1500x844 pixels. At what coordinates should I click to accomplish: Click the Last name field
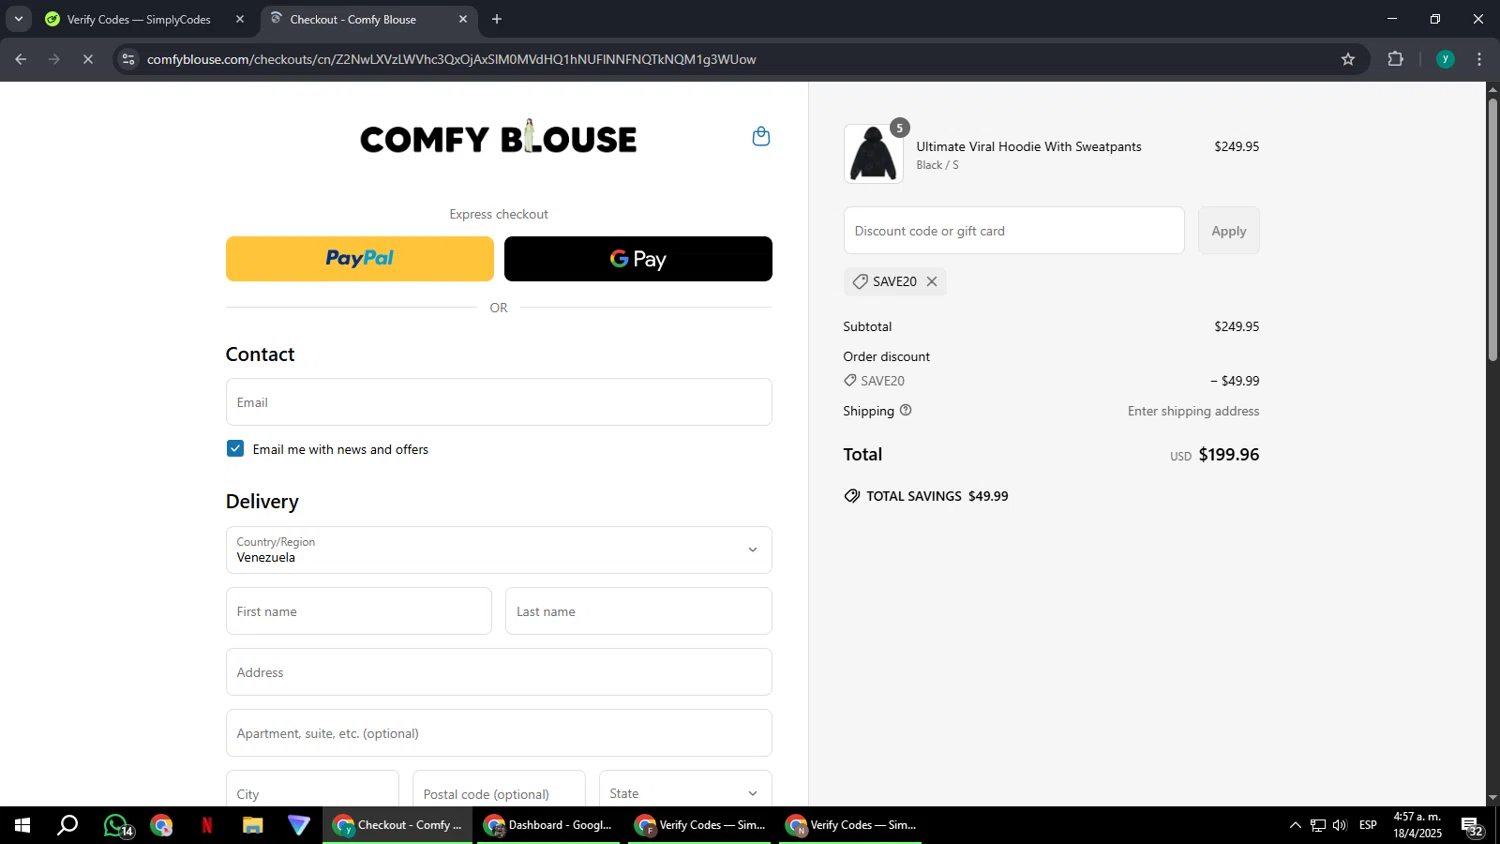click(638, 611)
